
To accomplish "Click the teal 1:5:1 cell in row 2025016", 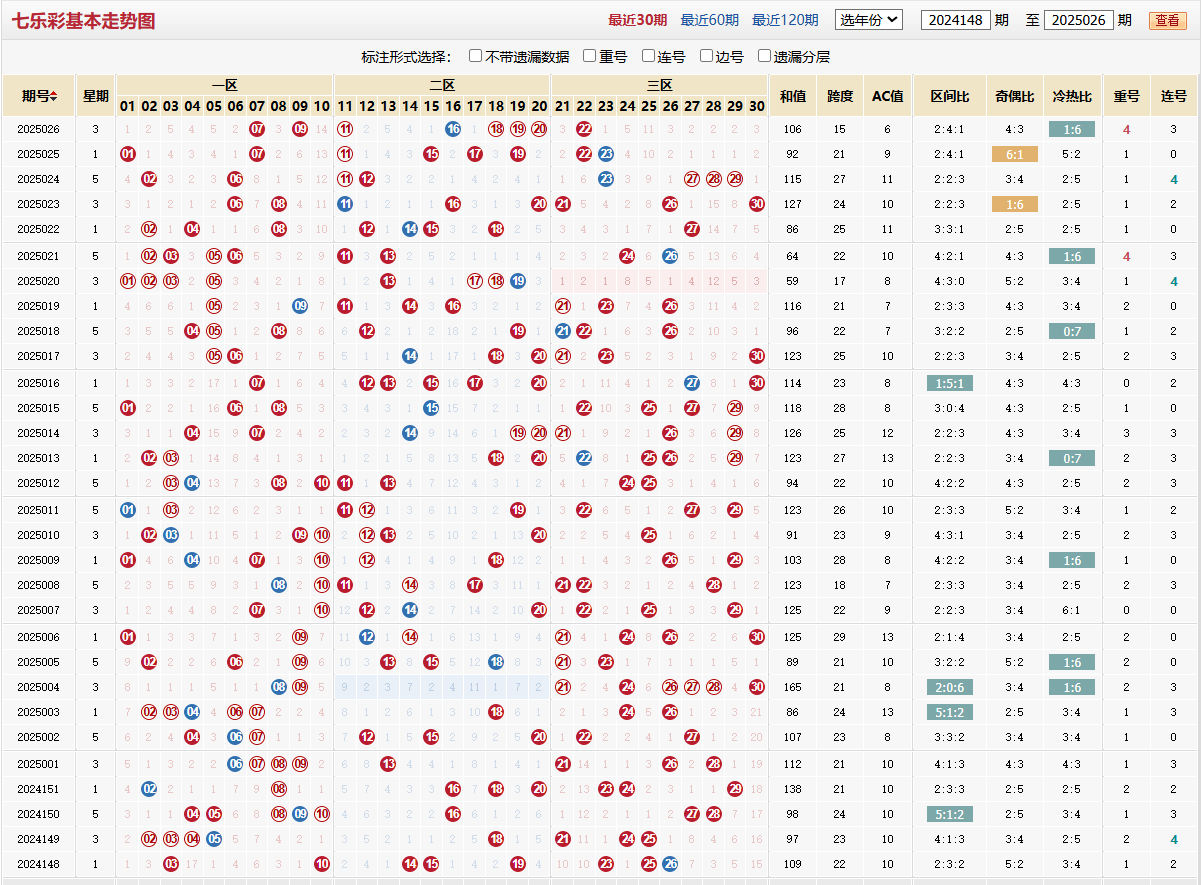I will click(x=949, y=383).
